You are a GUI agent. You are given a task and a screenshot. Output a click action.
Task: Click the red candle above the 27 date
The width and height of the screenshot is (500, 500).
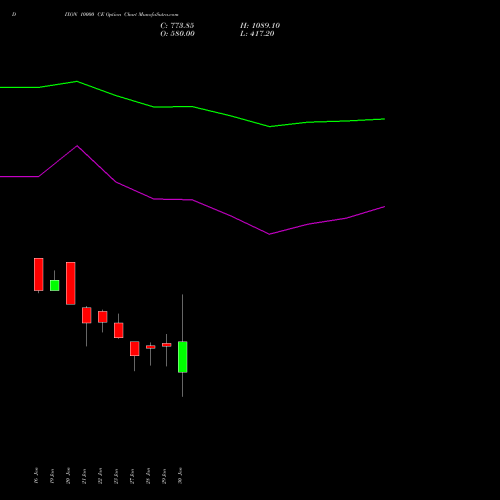(135, 349)
